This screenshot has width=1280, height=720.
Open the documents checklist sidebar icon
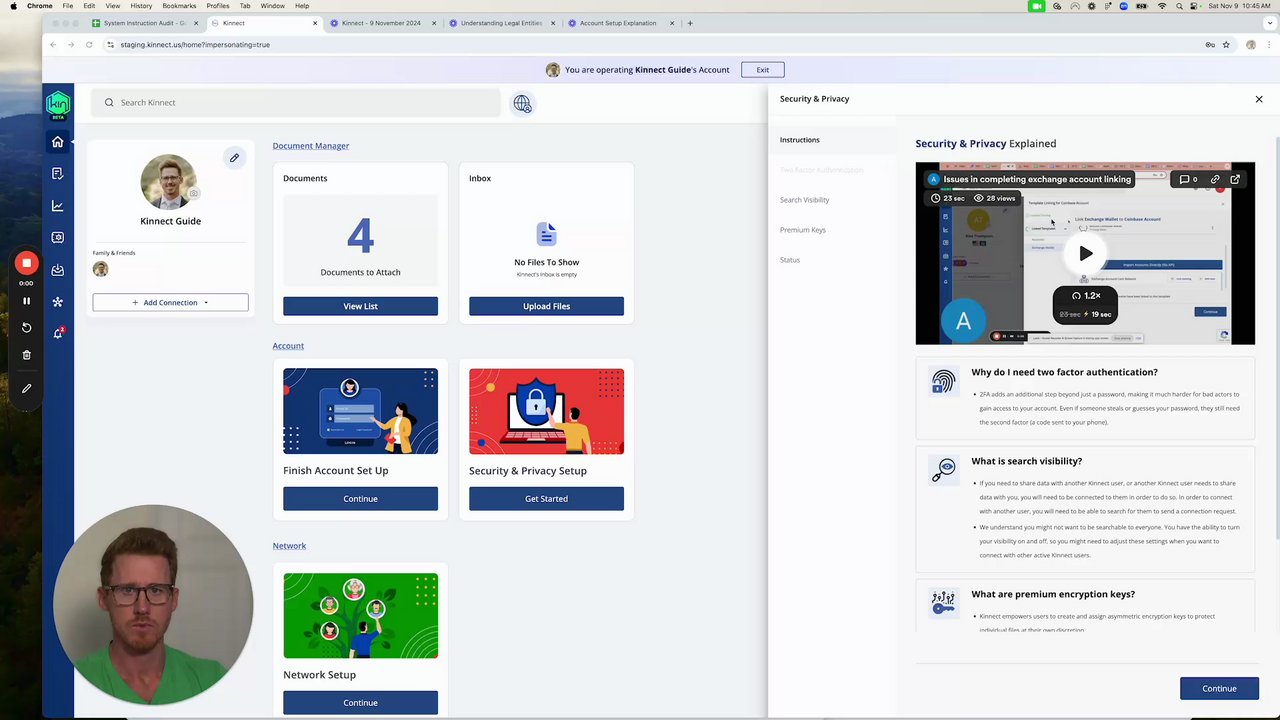tap(57, 174)
